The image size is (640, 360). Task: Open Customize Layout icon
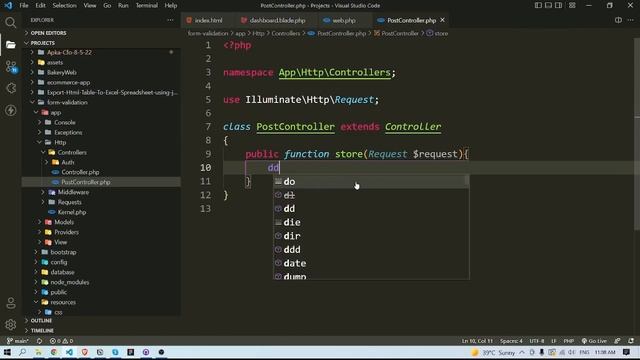(x=572, y=5)
